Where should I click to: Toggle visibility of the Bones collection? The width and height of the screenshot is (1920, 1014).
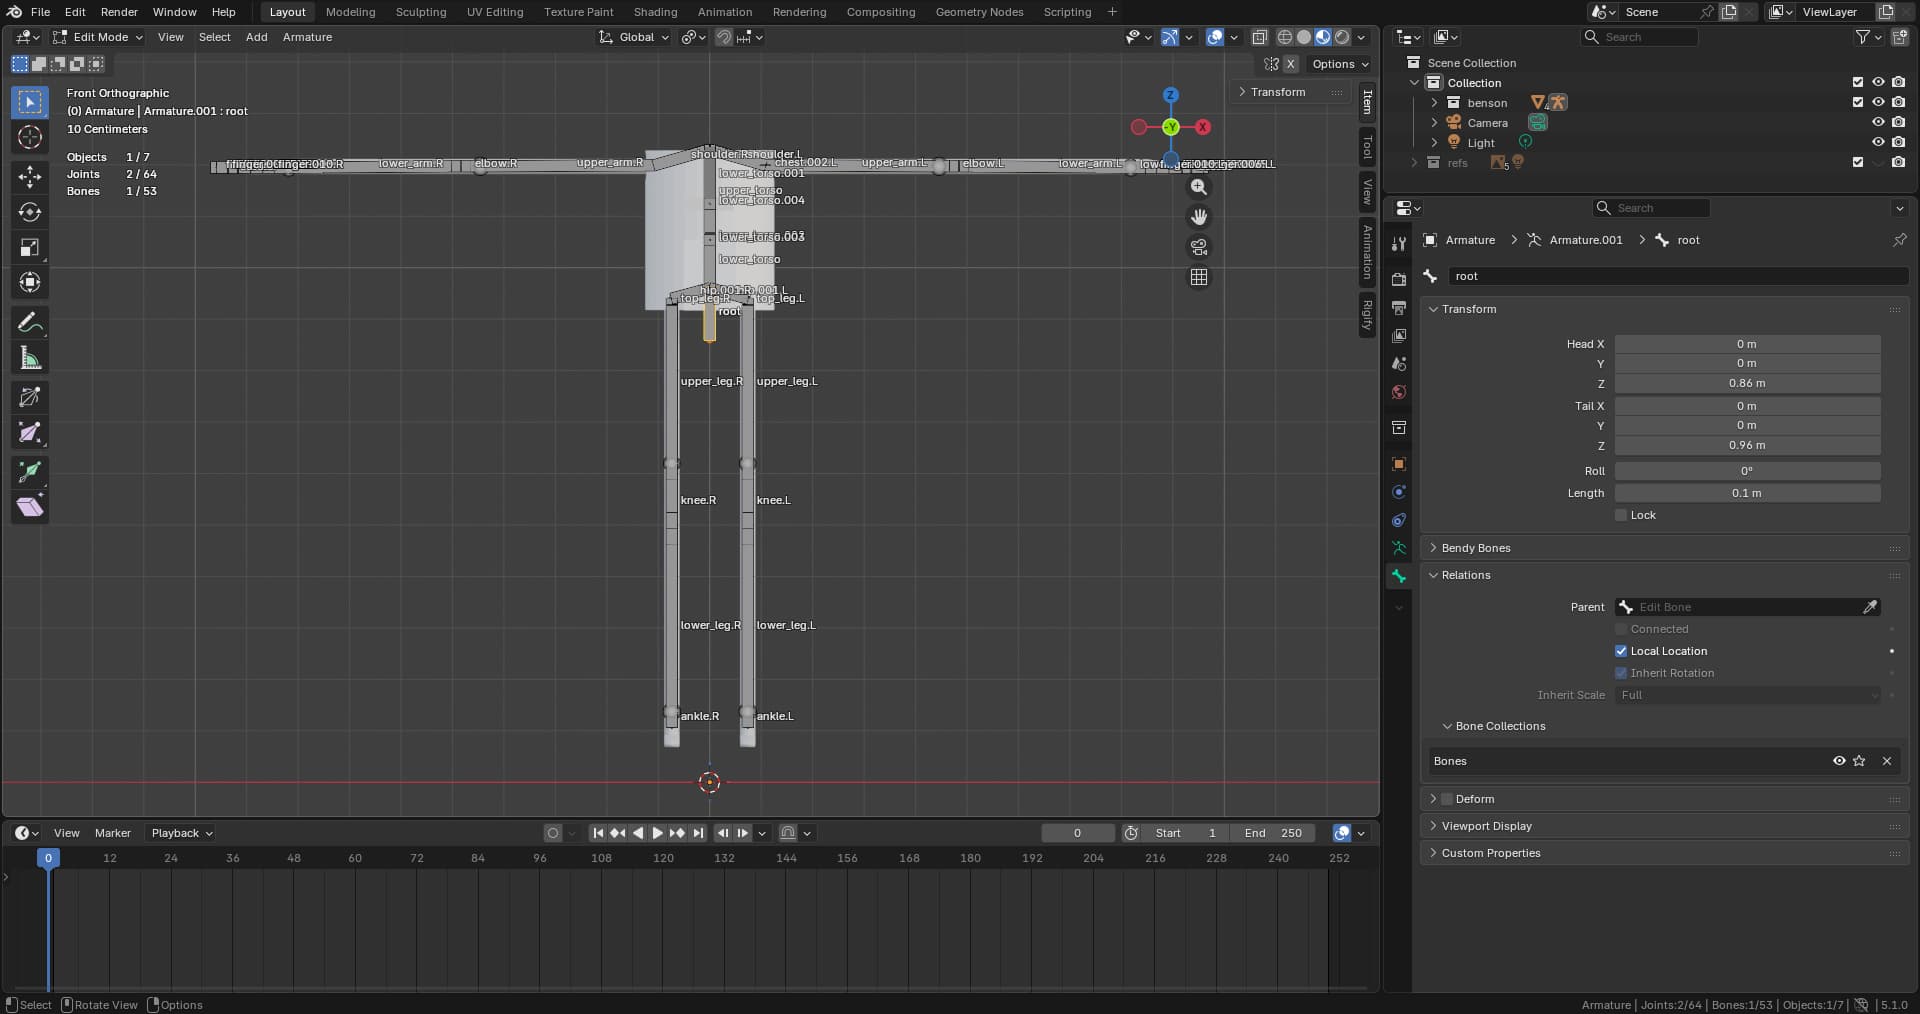coord(1839,761)
